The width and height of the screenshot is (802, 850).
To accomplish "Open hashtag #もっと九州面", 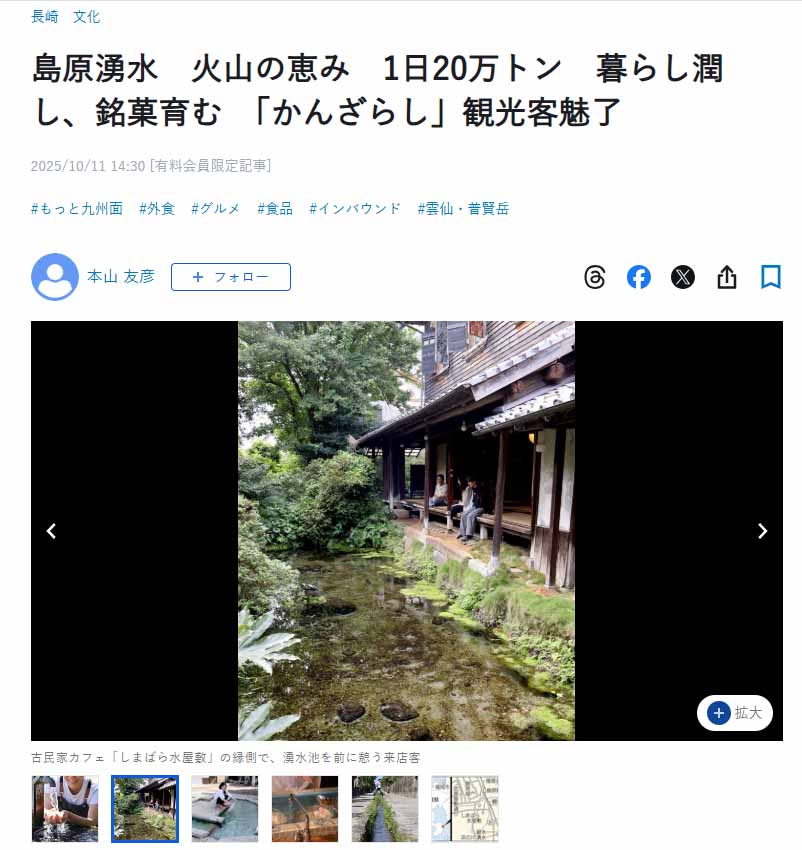I will tap(77, 209).
